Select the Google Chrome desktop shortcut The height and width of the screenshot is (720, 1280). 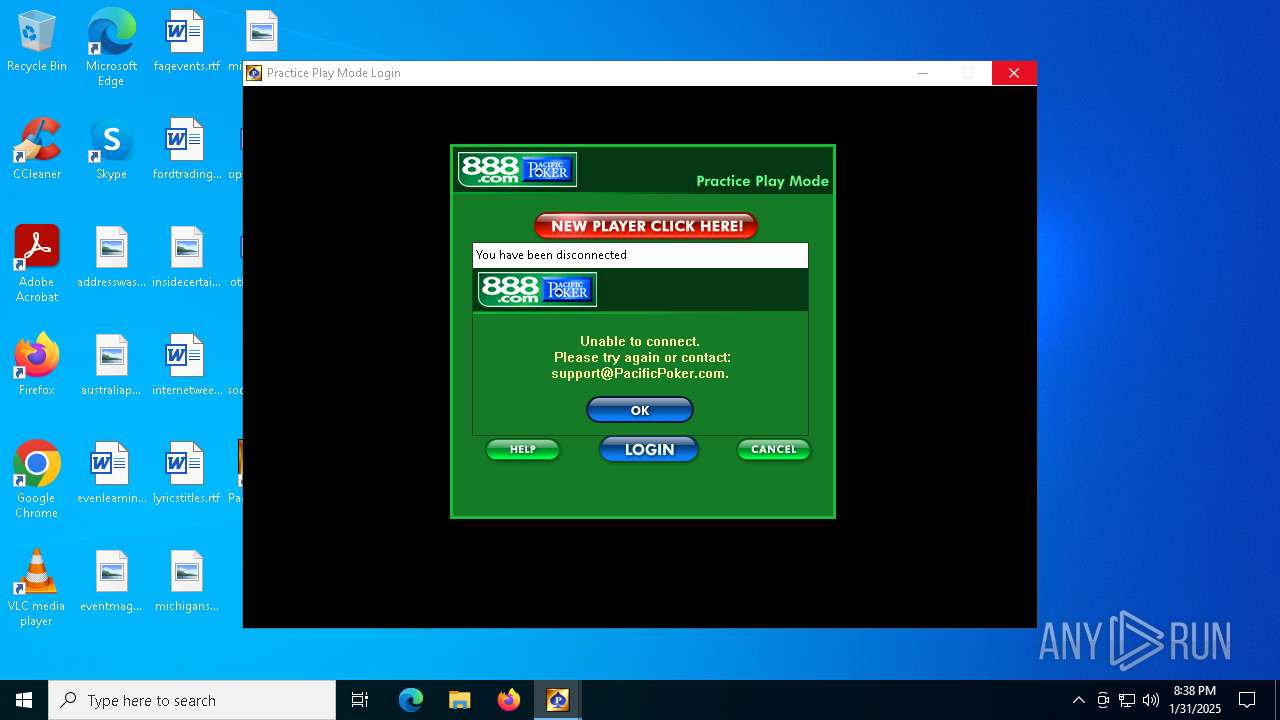pos(37,480)
